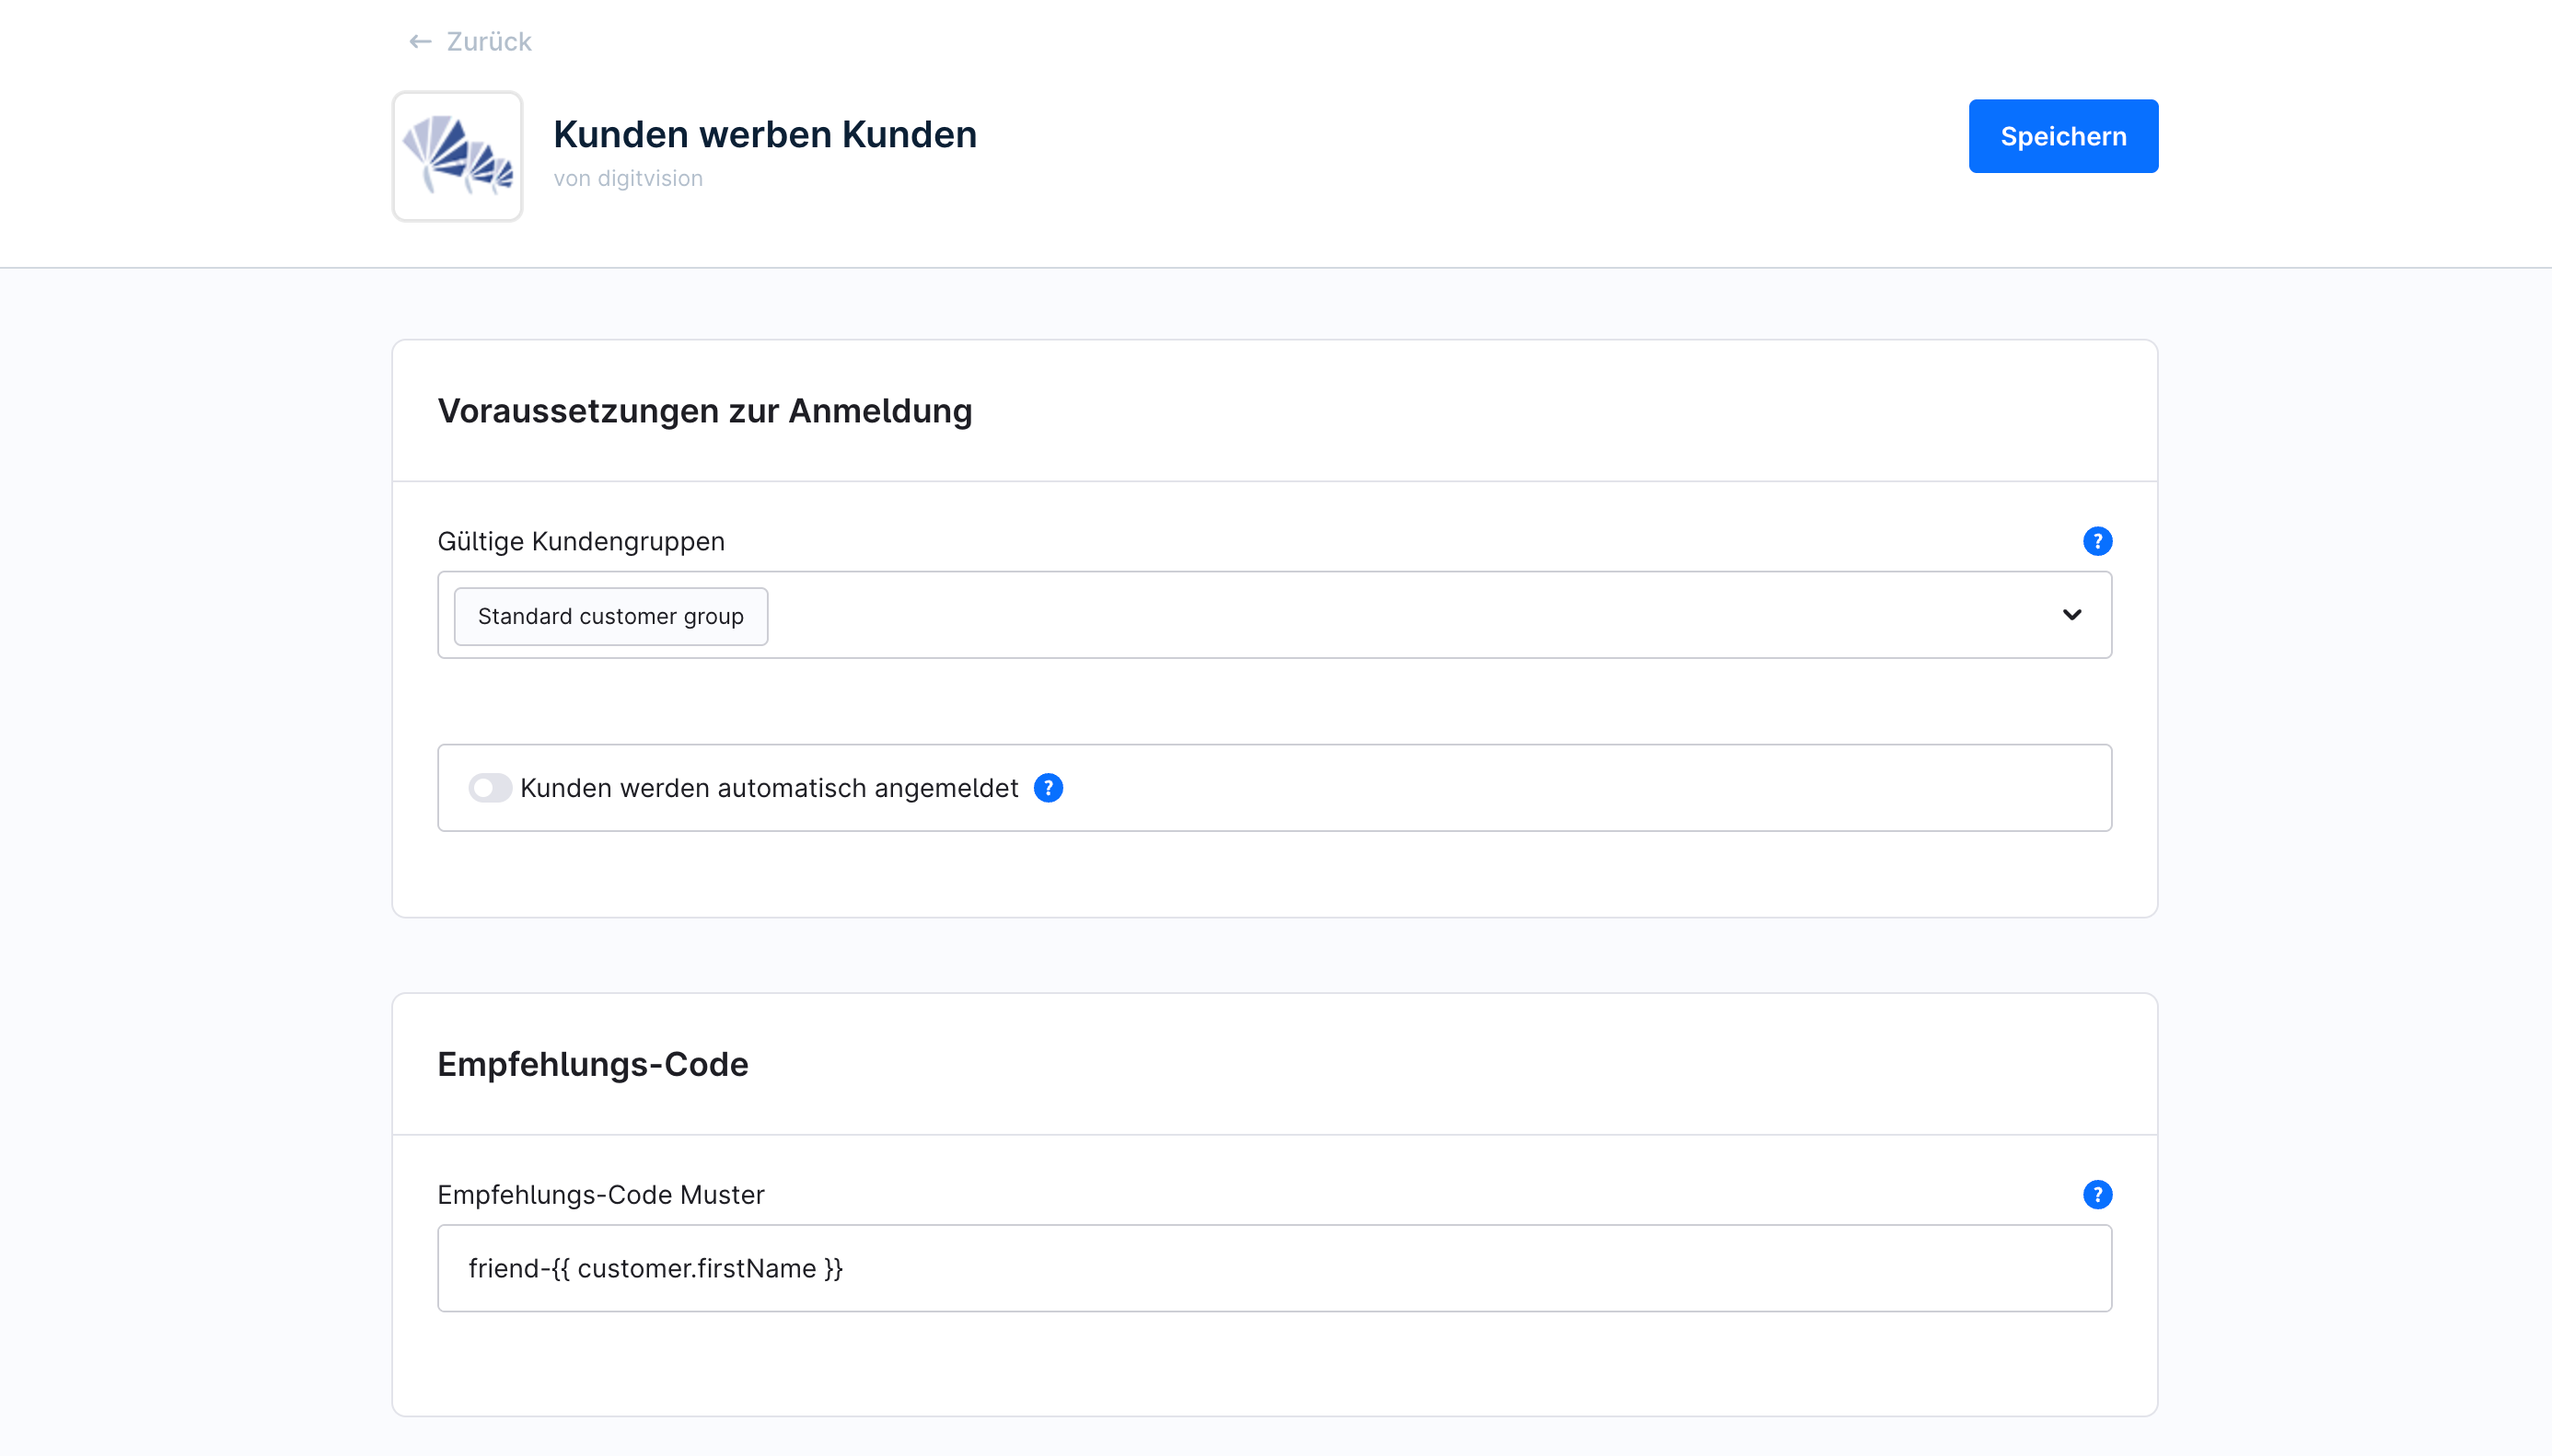Go back via the Zurück link text

[x=489, y=42]
